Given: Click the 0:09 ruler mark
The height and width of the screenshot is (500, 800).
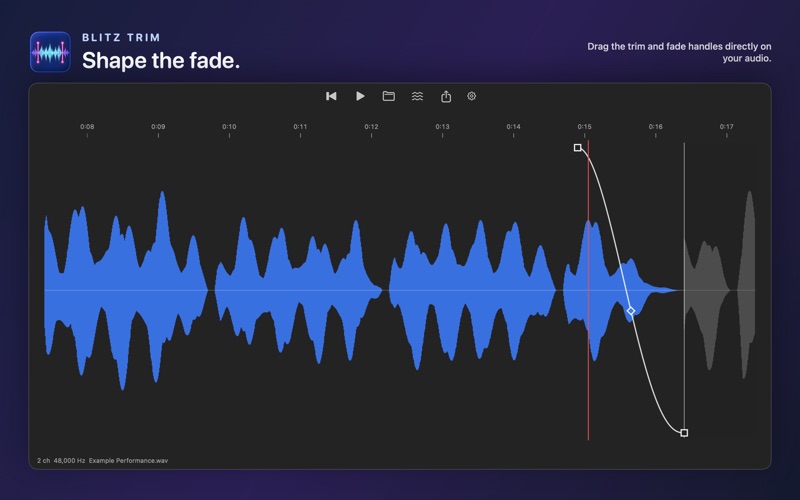Looking at the screenshot, I should [158, 127].
